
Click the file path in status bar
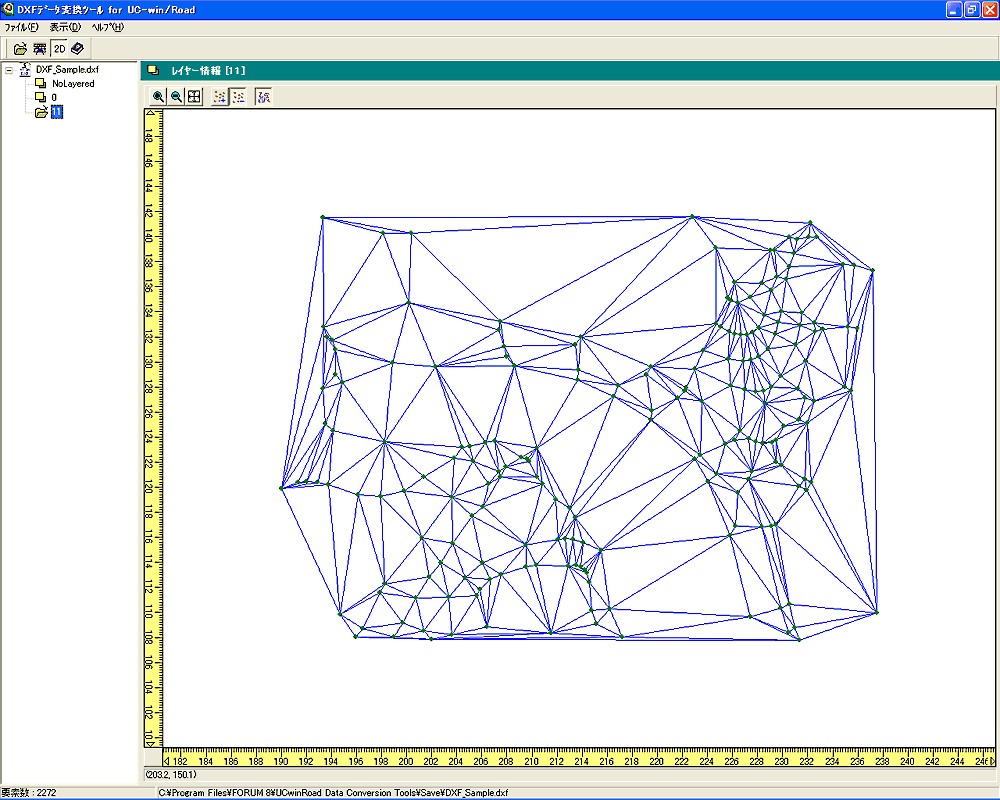[x=334, y=793]
